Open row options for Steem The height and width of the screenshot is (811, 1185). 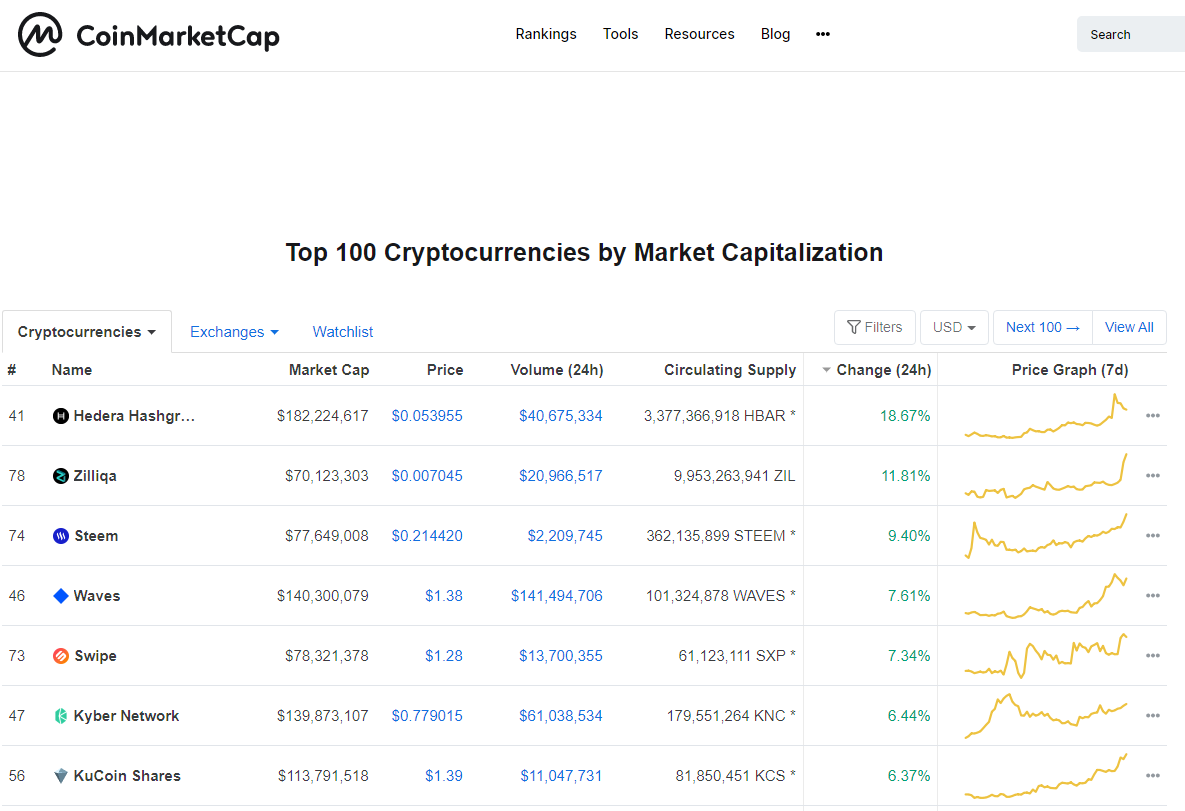click(x=1153, y=536)
